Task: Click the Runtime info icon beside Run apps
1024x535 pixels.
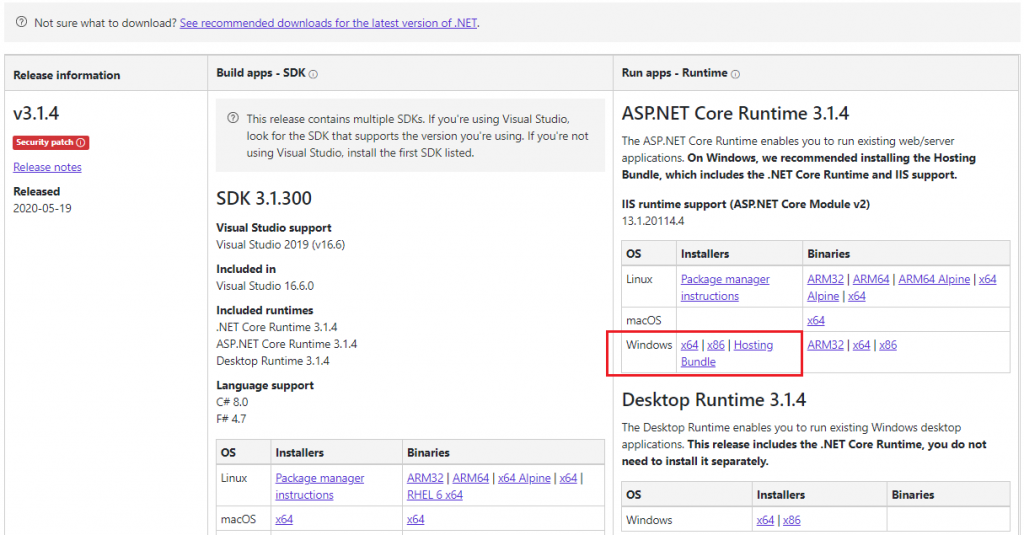Action: click(735, 74)
